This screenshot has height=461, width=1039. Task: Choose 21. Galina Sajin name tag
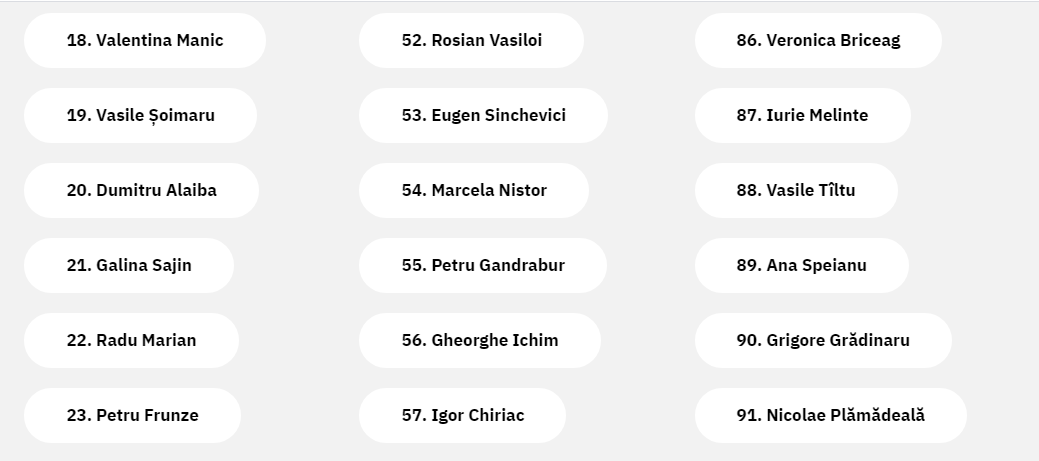pos(129,265)
